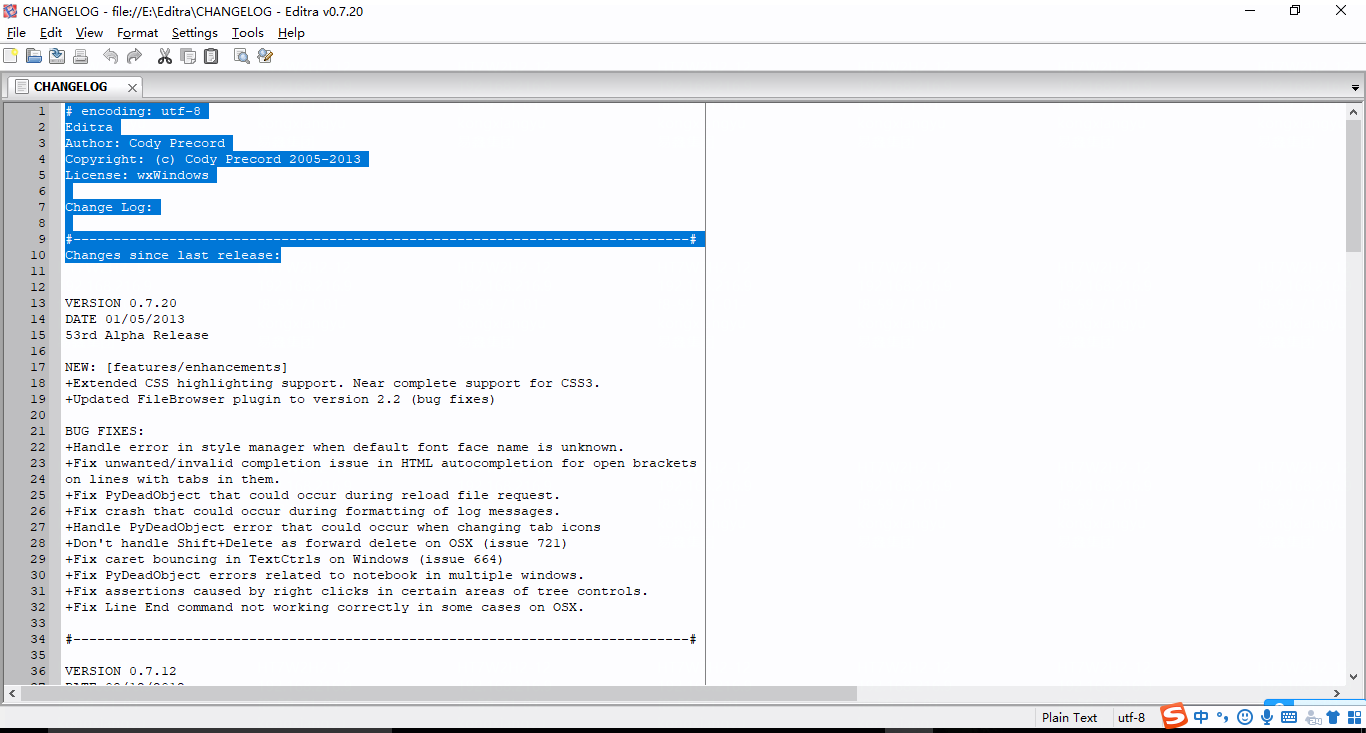
Task: Click the Print toolbar icon
Action: point(80,56)
